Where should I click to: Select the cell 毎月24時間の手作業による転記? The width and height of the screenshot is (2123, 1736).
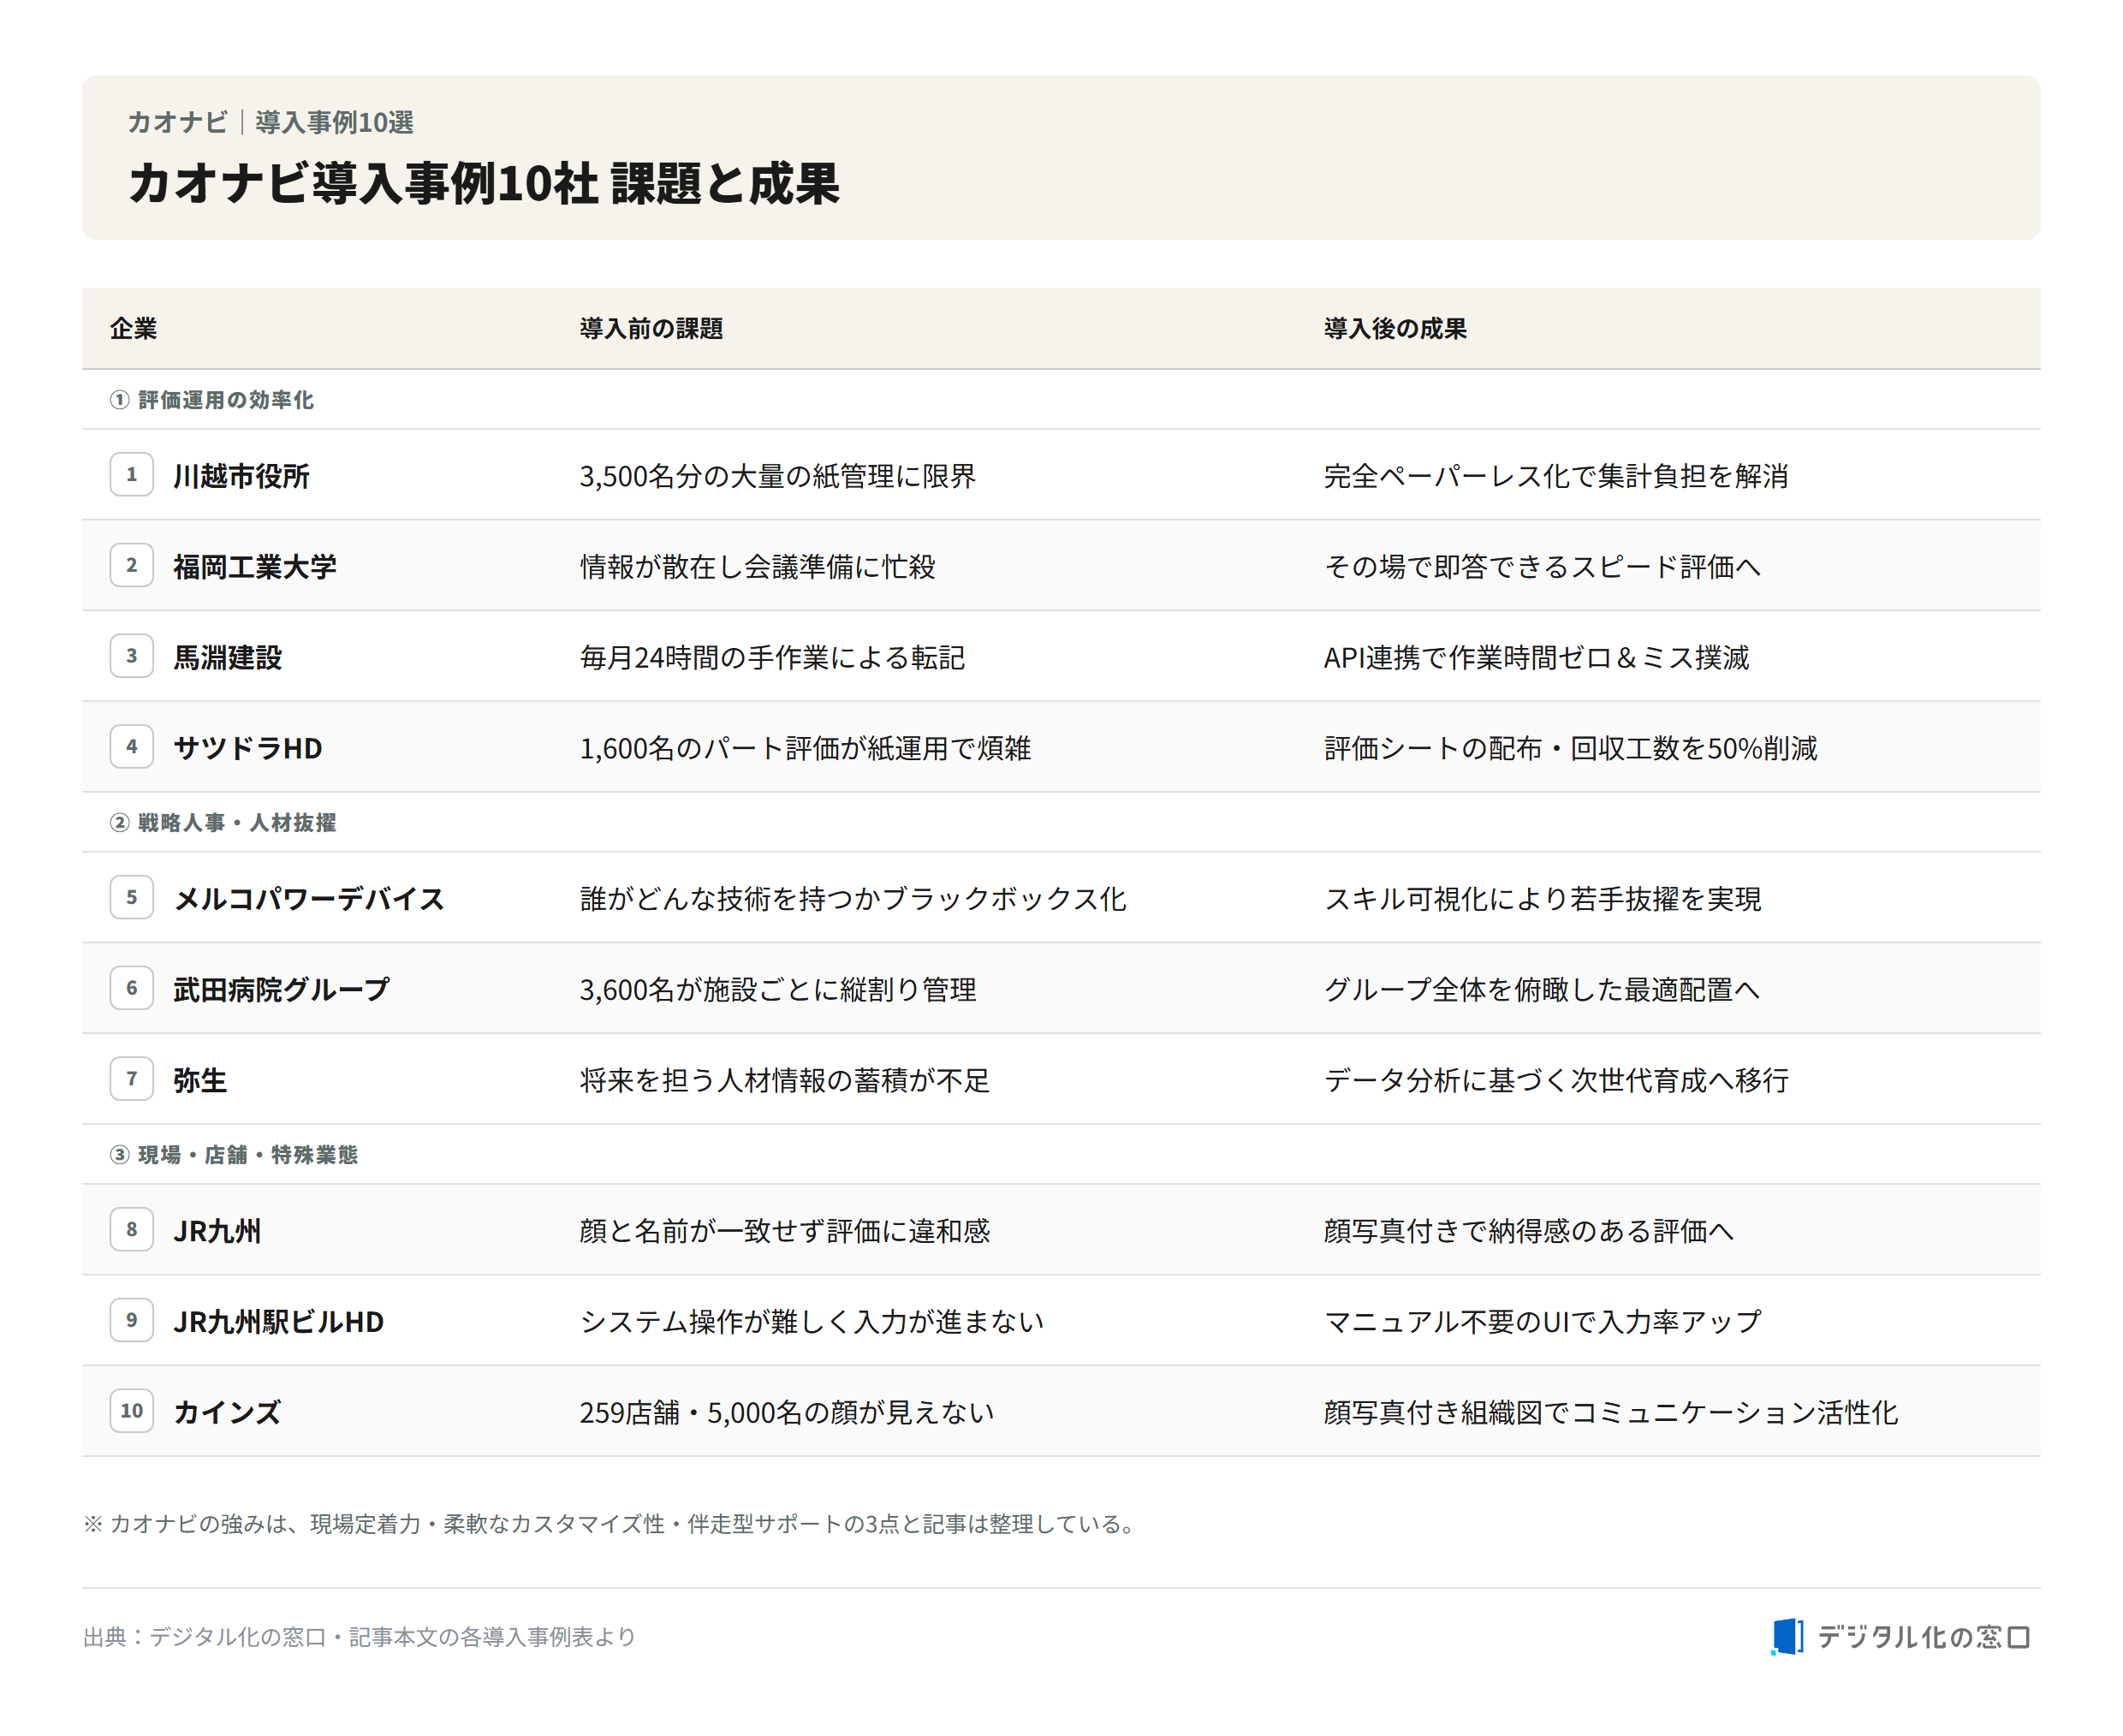click(x=772, y=658)
